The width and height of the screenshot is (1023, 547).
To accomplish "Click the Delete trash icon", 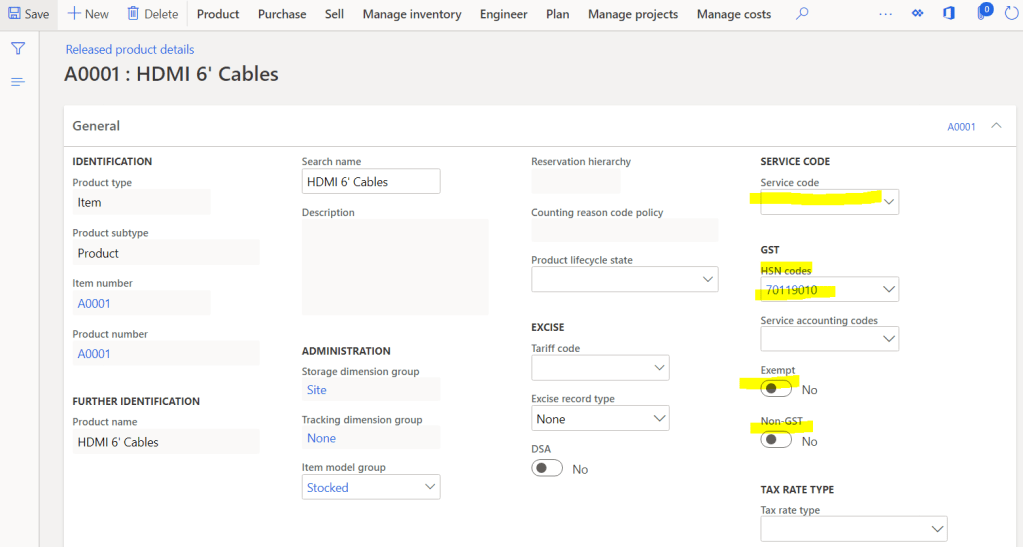I will 133,14.
